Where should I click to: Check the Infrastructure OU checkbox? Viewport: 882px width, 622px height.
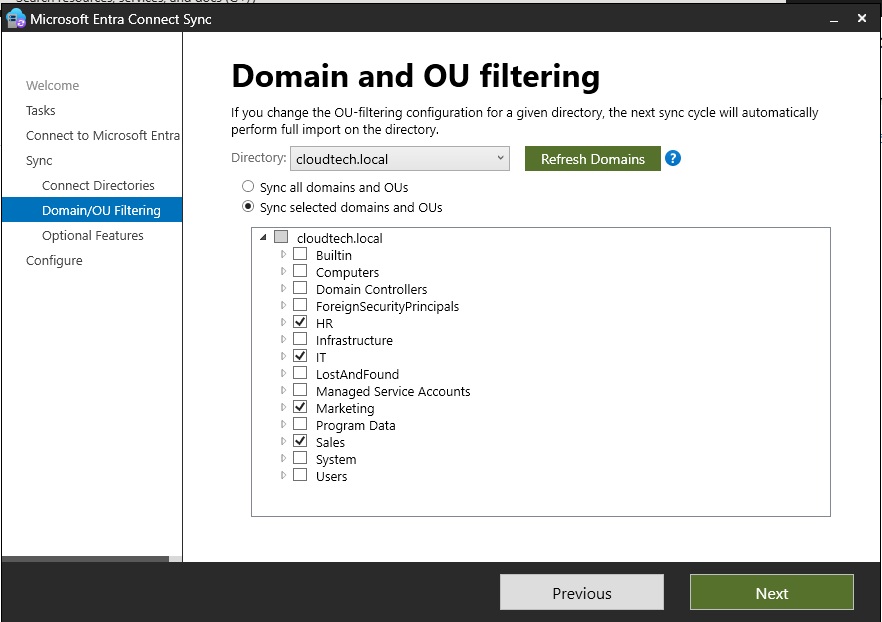300,340
